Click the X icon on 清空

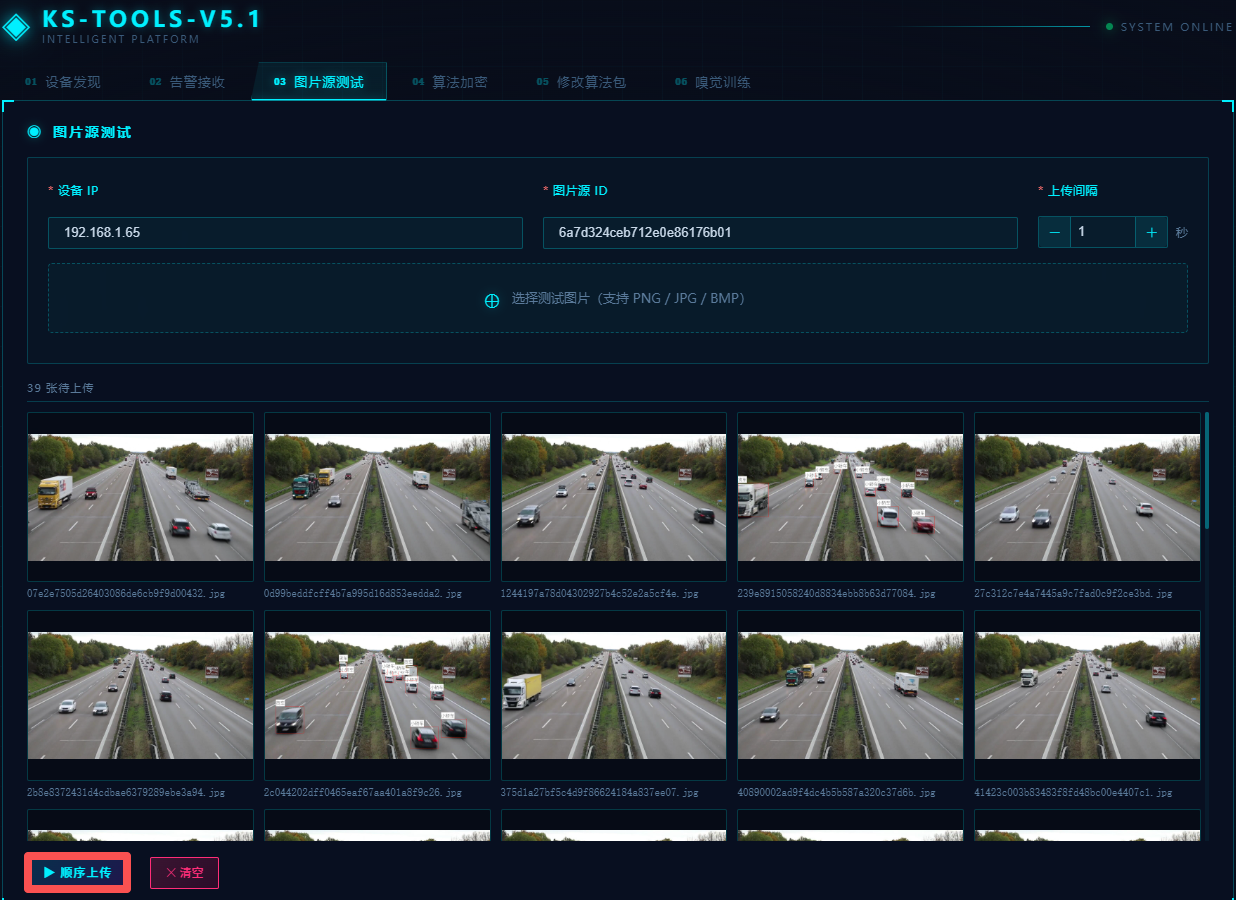pos(171,873)
